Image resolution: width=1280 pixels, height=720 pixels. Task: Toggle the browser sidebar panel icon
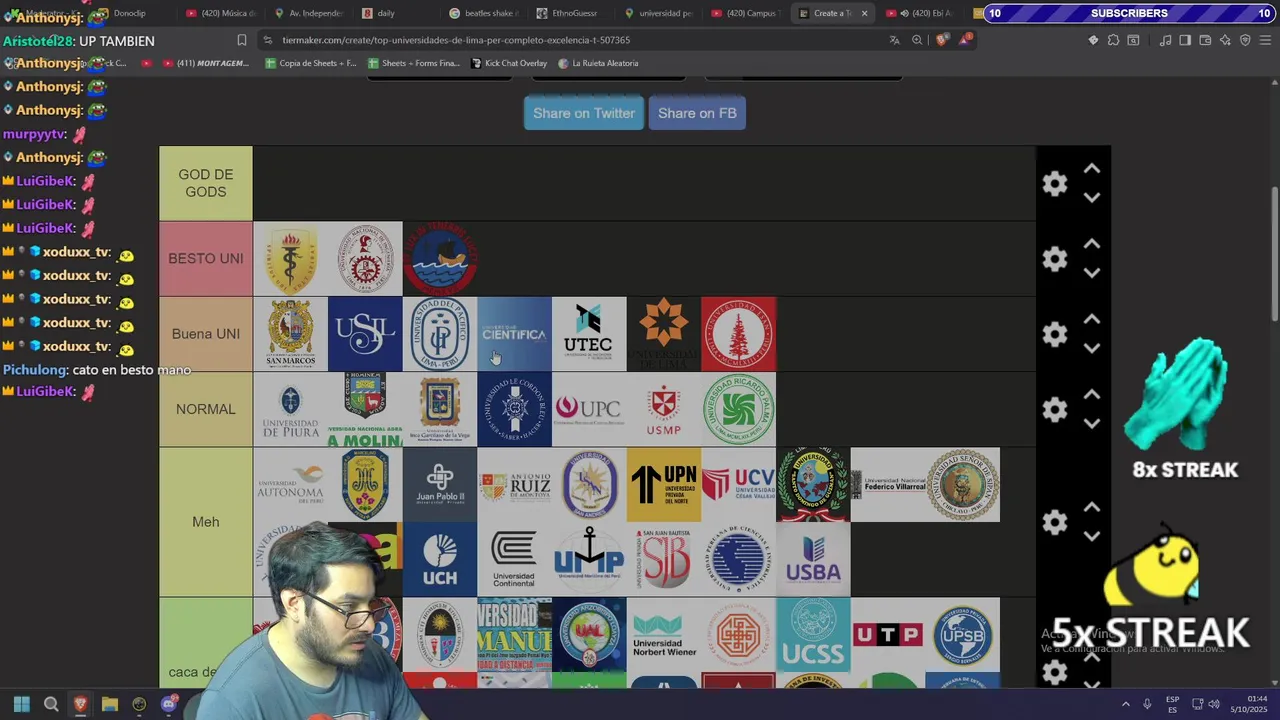(x=1185, y=40)
